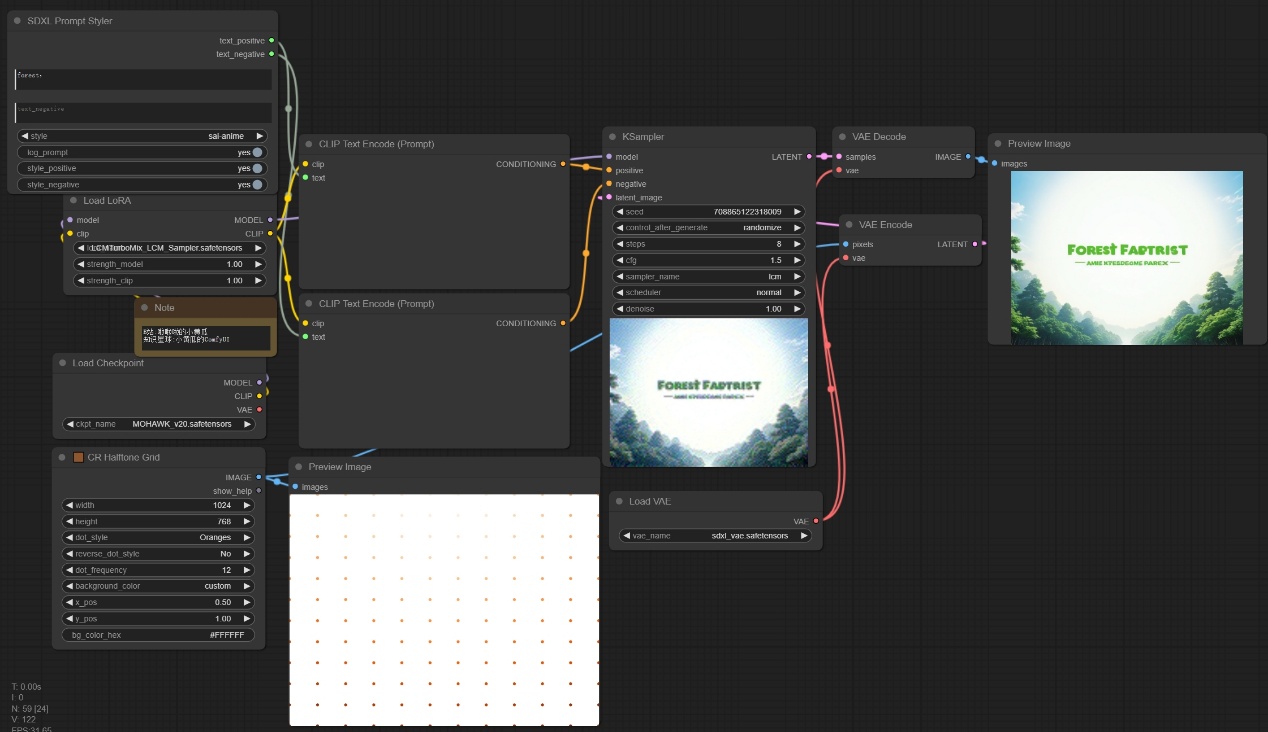Increase the steps value with right arrow
Image resolution: width=1268 pixels, height=732 pixels.
(x=797, y=244)
